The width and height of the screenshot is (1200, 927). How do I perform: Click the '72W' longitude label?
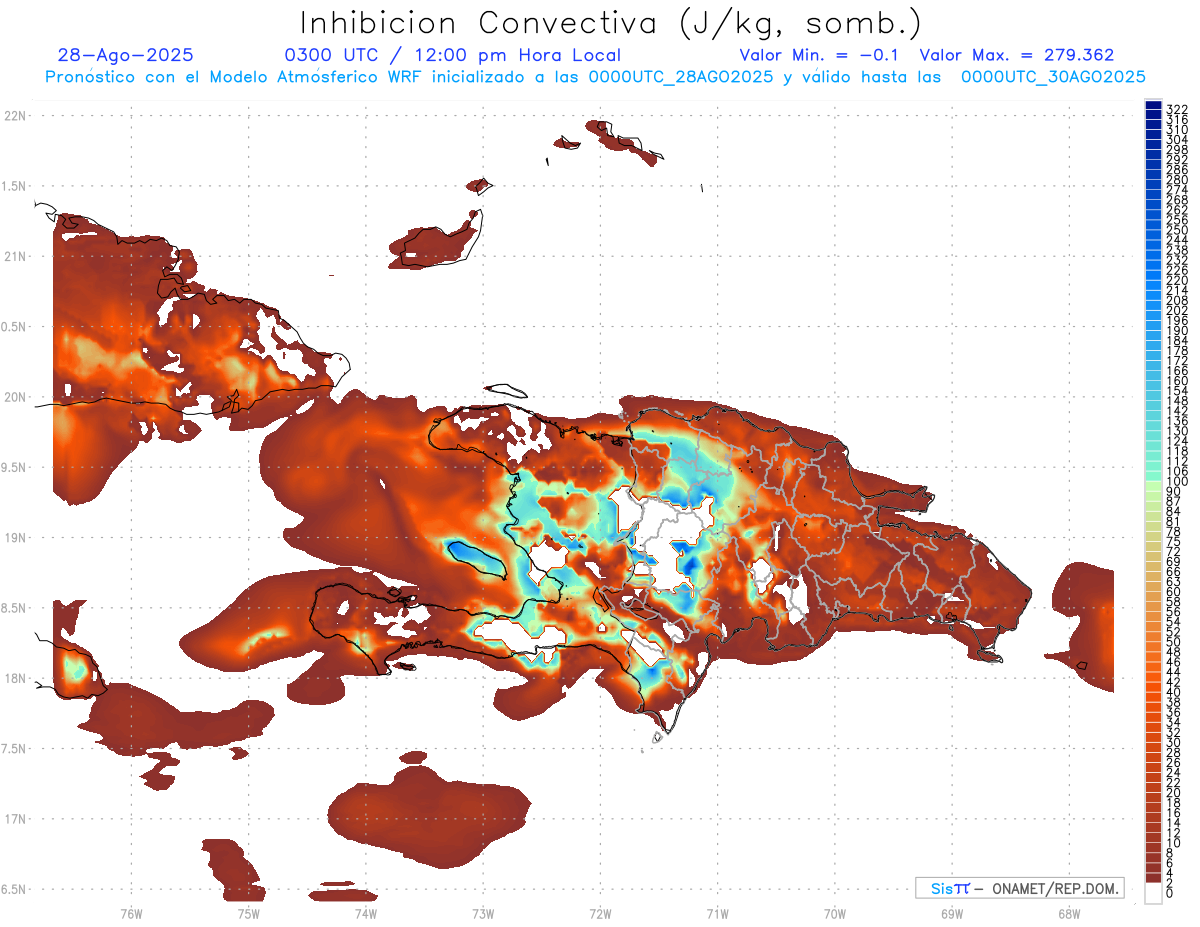(x=600, y=913)
